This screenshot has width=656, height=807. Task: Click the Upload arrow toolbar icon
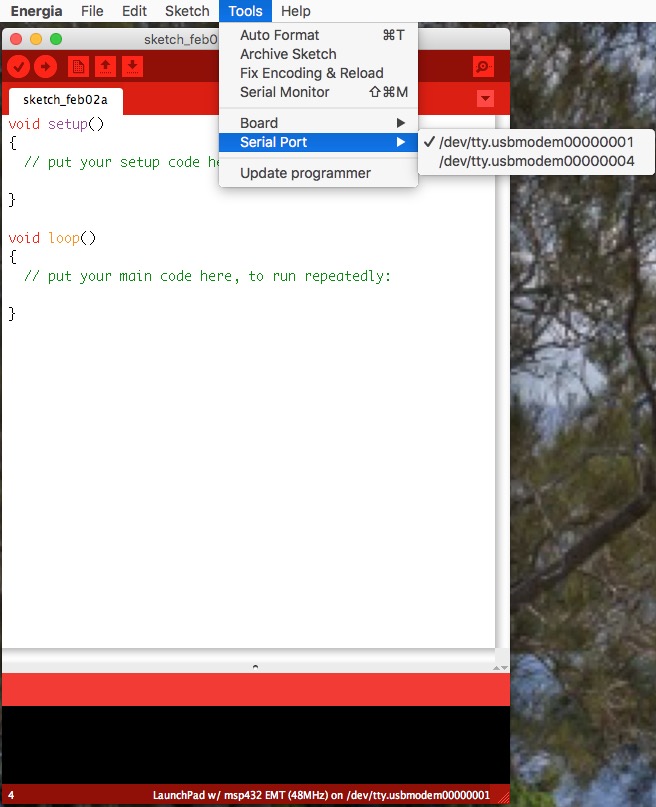tap(46, 67)
